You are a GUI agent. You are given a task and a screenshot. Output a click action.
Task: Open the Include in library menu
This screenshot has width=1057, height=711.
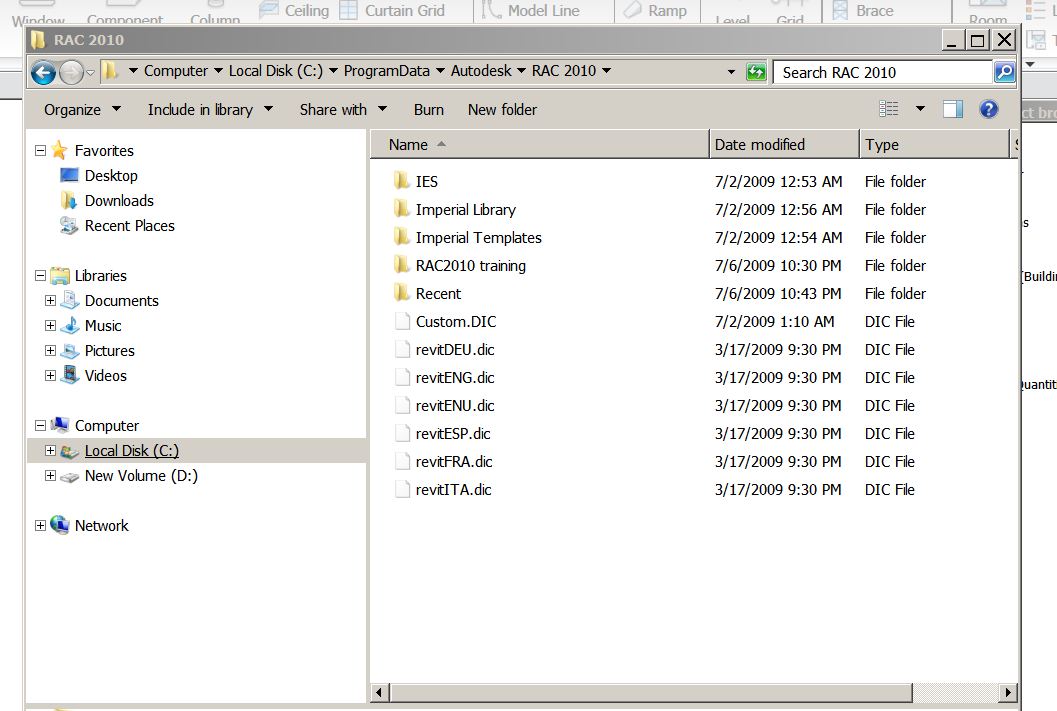pyautogui.click(x=210, y=109)
